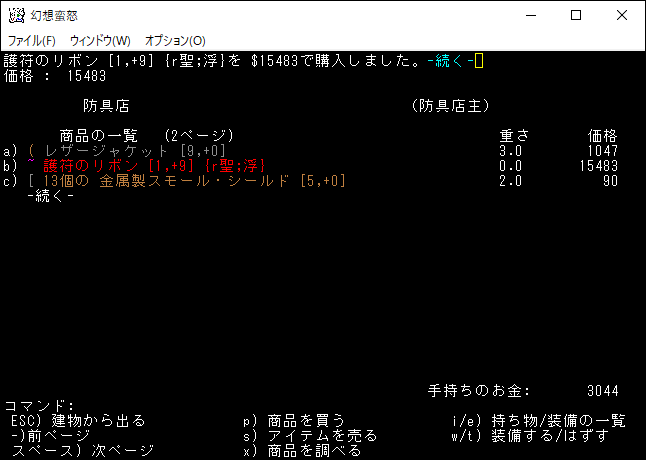Viewport: 646px width, 460px height.
Task: Click the 15483 price of the ribbon
Action: click(x=599, y=166)
